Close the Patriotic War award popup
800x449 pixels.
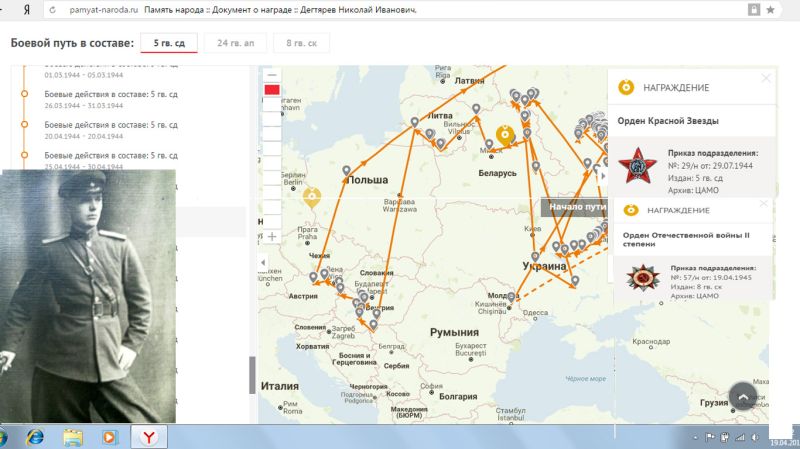coord(766,203)
